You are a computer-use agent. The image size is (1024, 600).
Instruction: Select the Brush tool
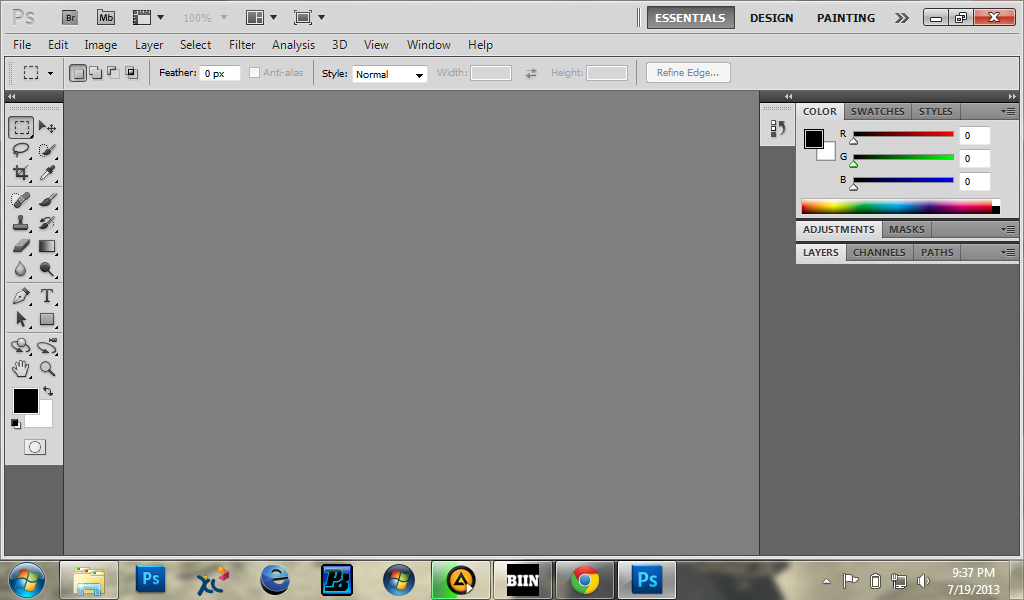pos(47,200)
